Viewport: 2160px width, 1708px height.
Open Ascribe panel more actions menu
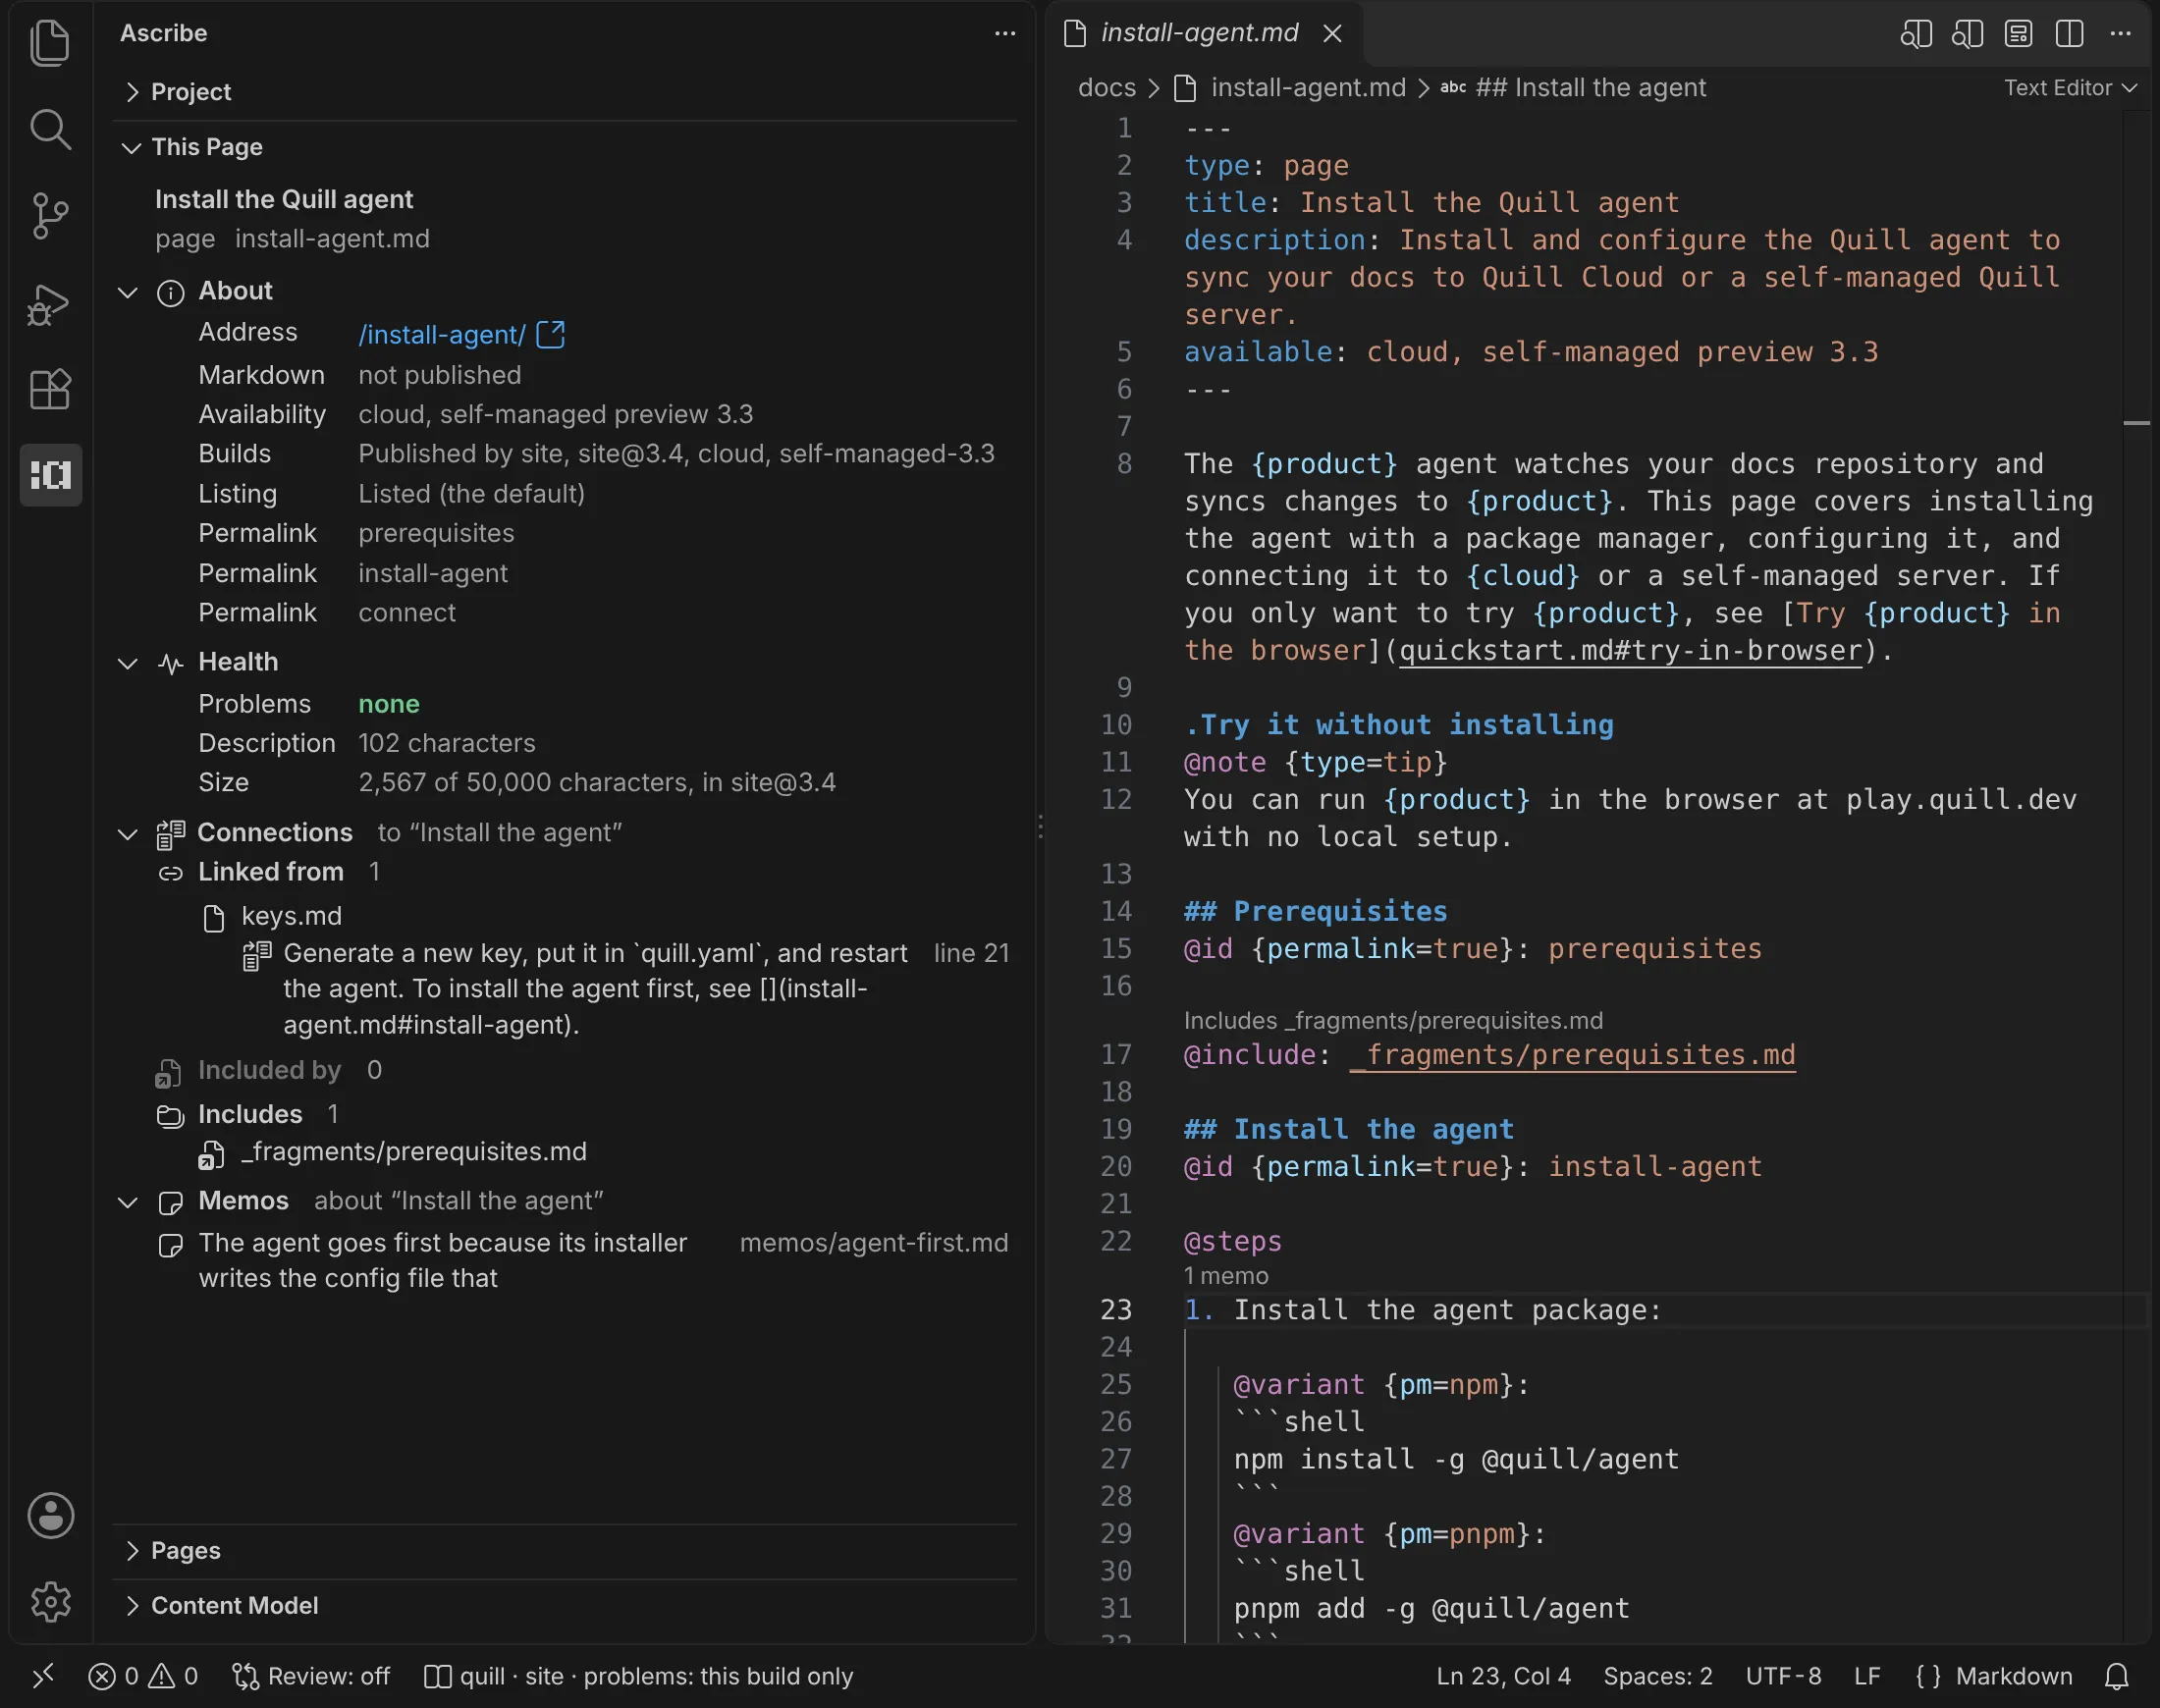pyautogui.click(x=1005, y=33)
